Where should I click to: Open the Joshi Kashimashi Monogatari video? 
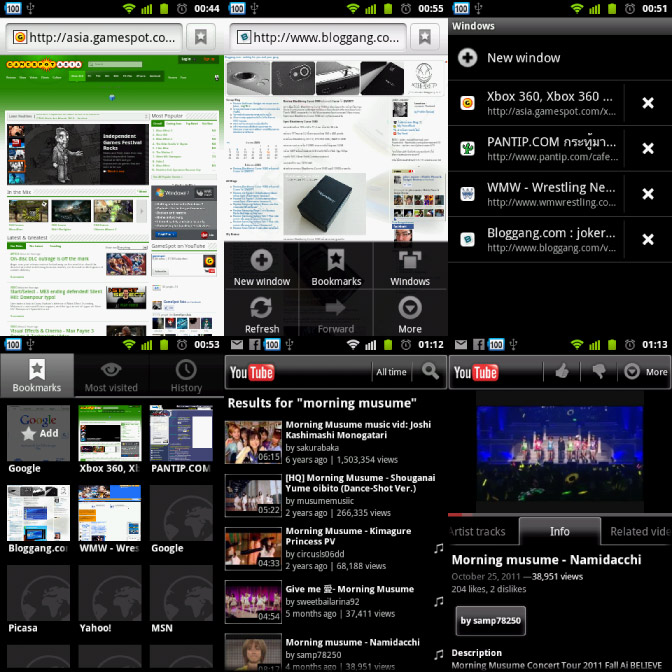pos(336,442)
